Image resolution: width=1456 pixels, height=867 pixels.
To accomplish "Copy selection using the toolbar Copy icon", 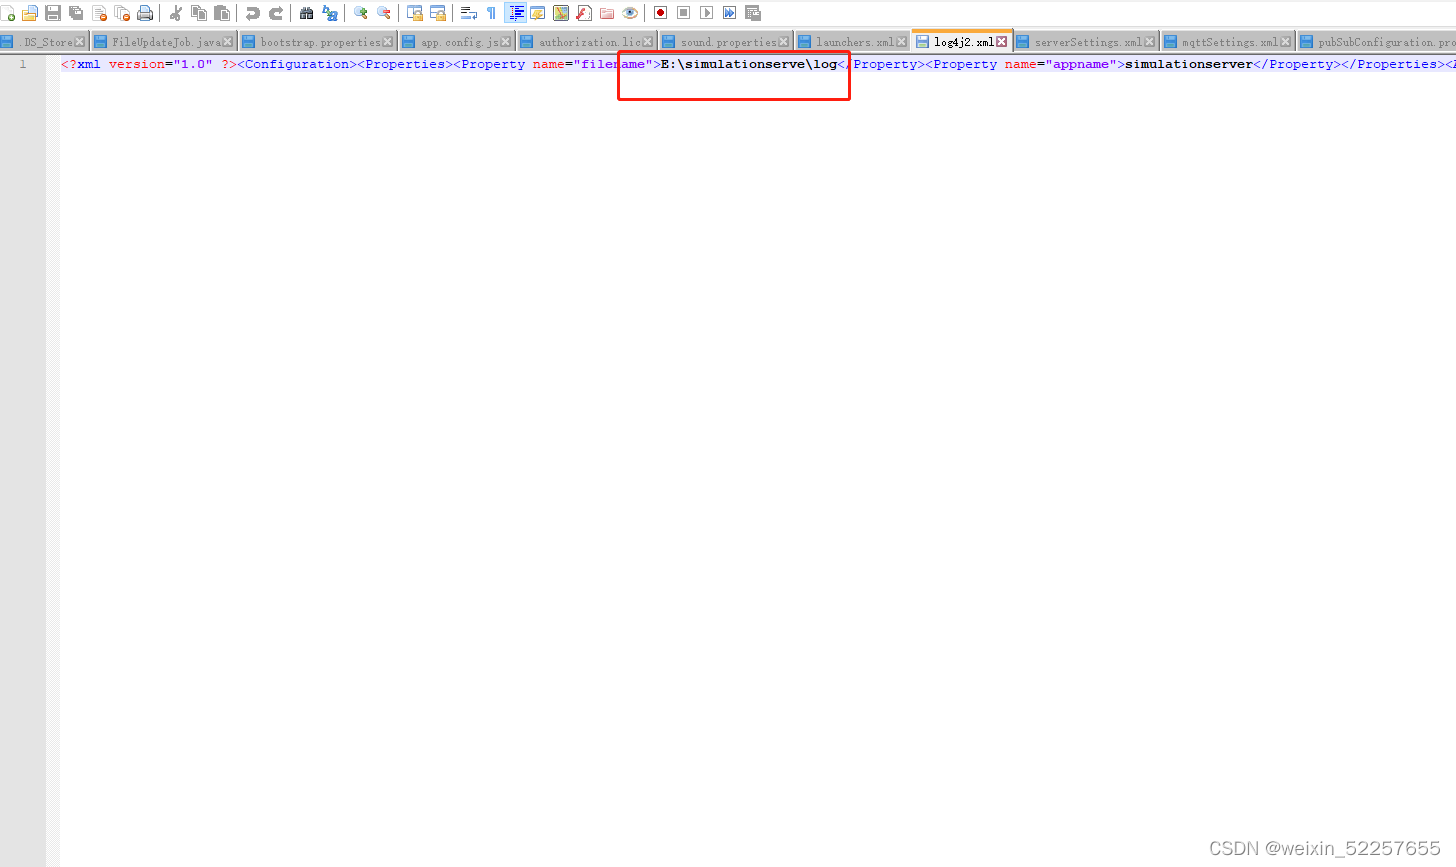I will 198,13.
